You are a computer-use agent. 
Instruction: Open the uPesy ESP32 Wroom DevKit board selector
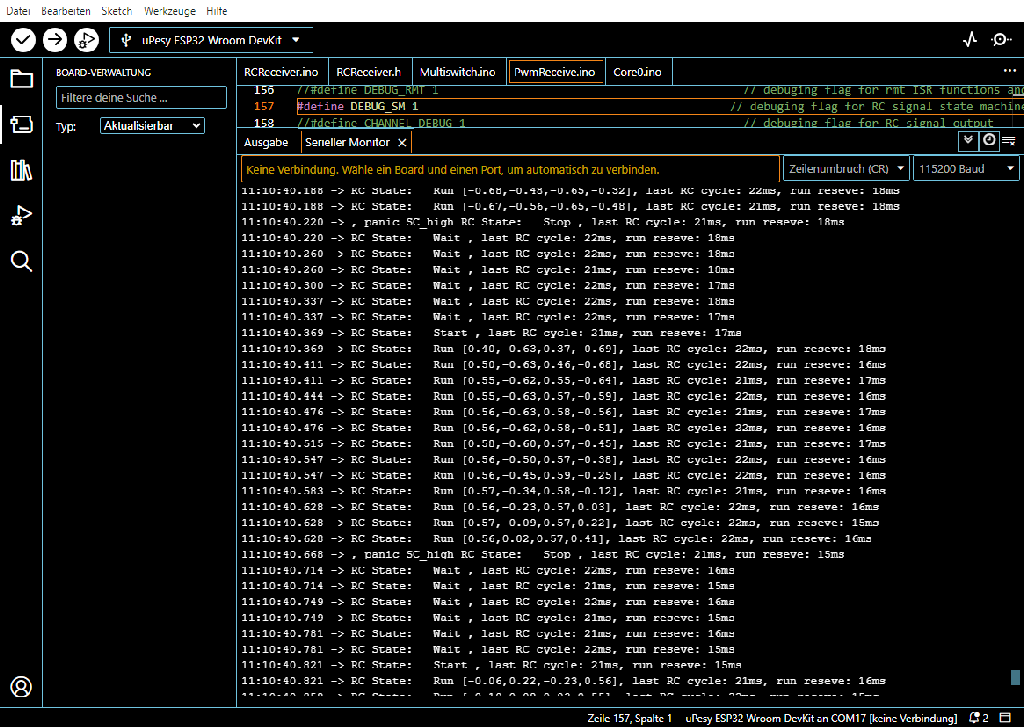click(208, 40)
